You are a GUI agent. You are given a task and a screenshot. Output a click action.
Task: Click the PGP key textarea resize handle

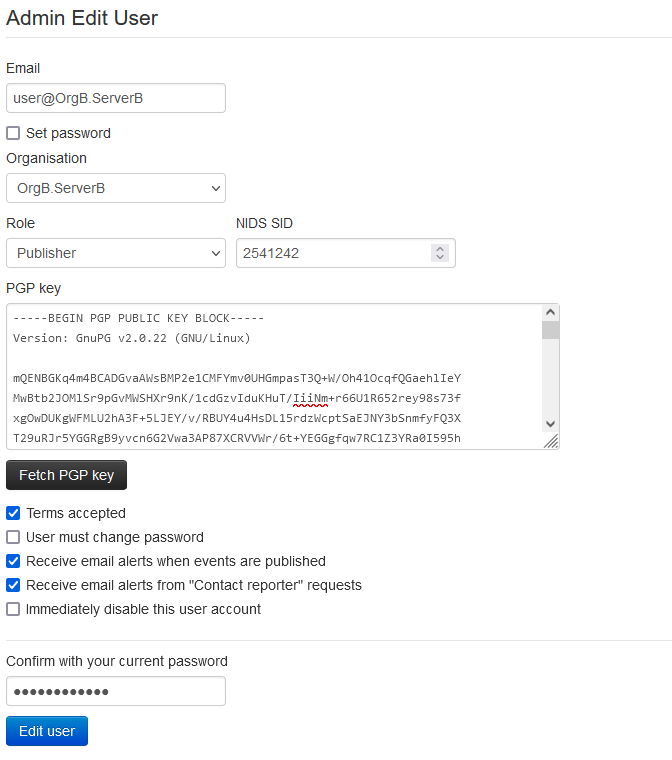(x=551, y=441)
